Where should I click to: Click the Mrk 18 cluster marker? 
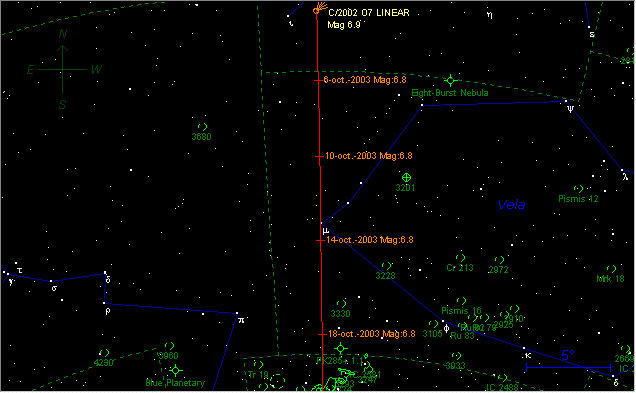(611, 269)
